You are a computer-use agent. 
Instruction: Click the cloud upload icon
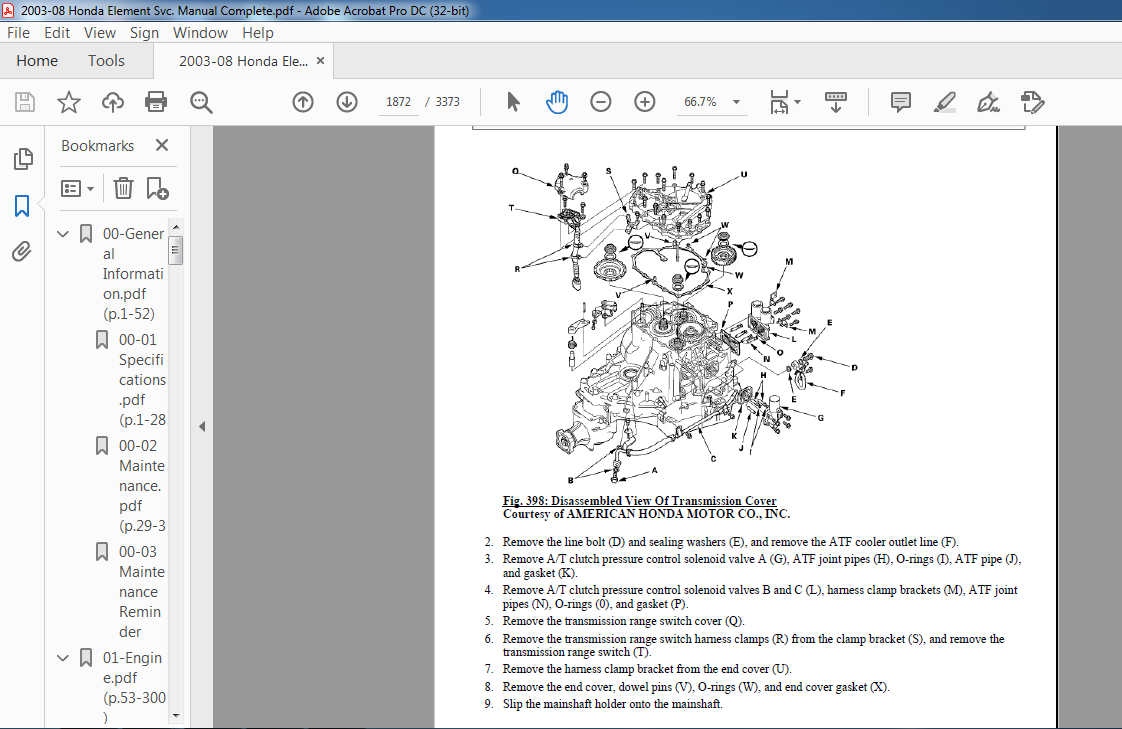point(112,102)
